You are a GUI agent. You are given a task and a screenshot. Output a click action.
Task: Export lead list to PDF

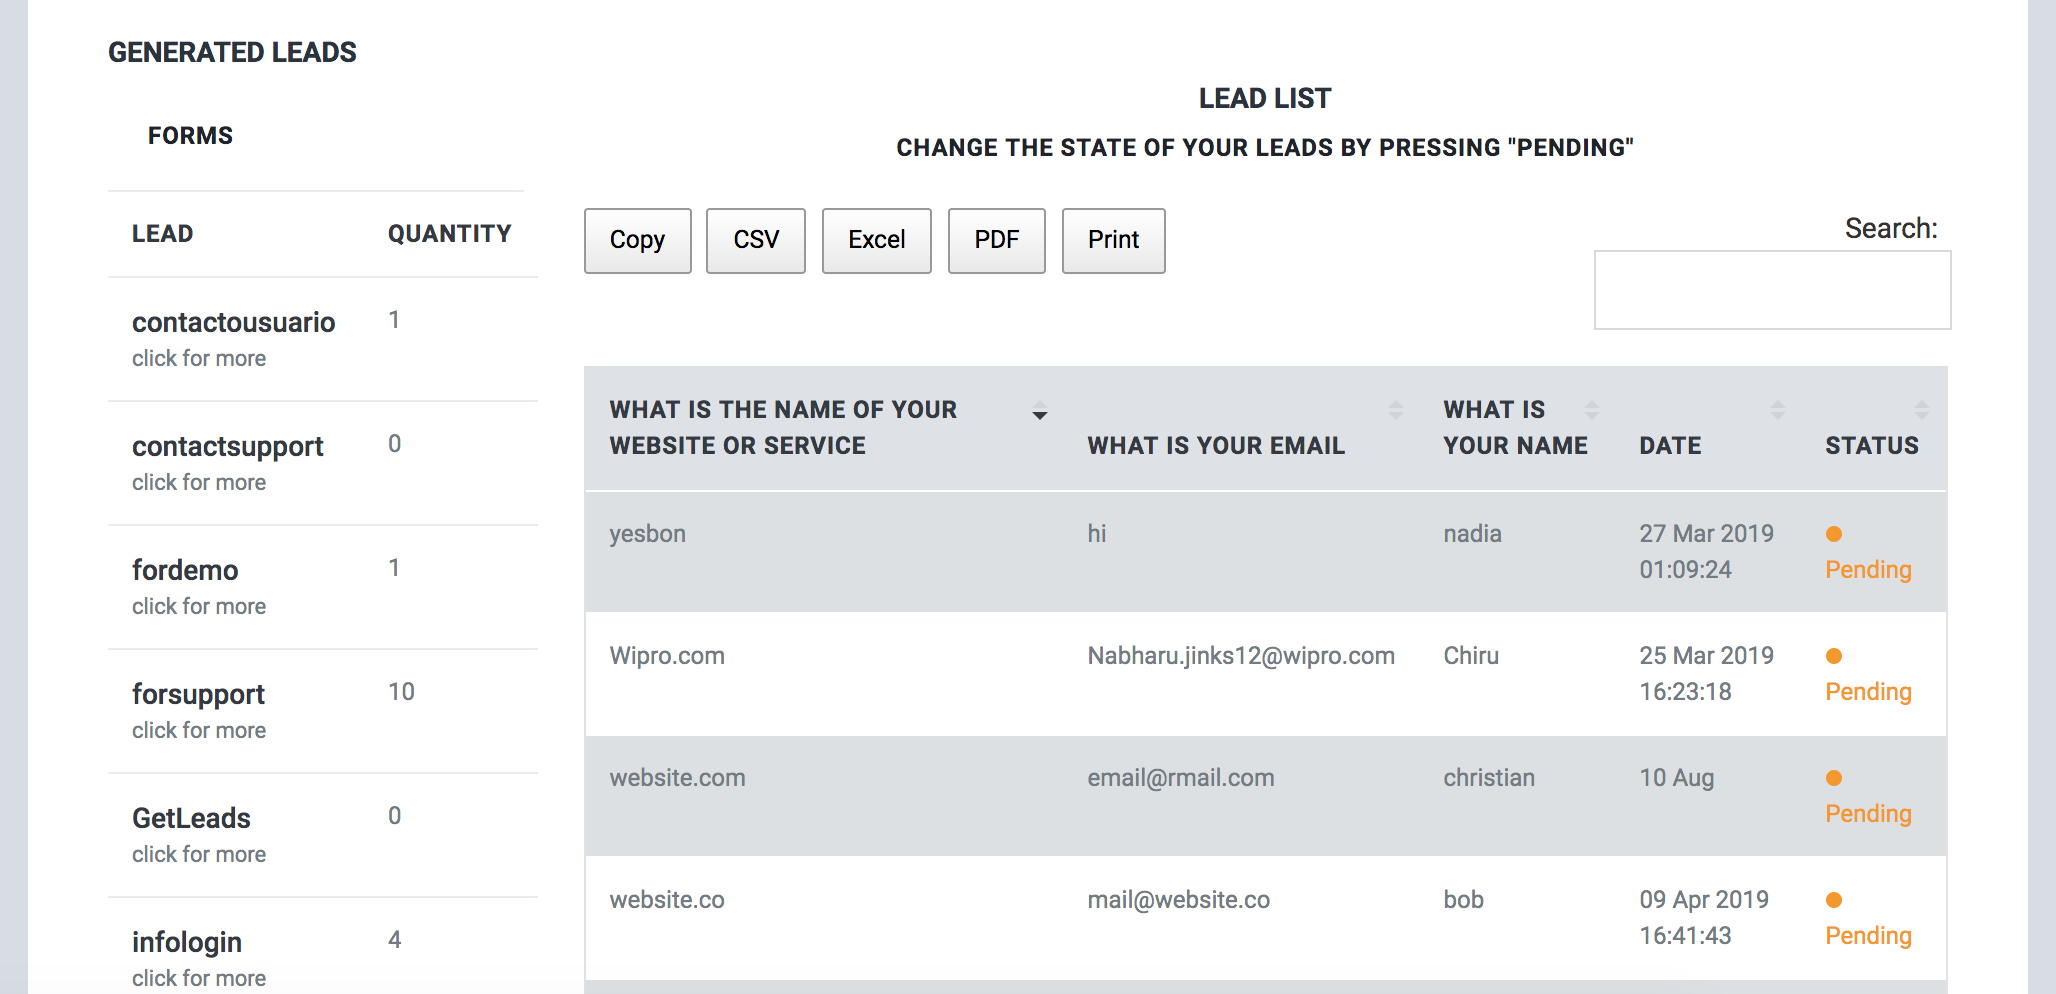997,241
